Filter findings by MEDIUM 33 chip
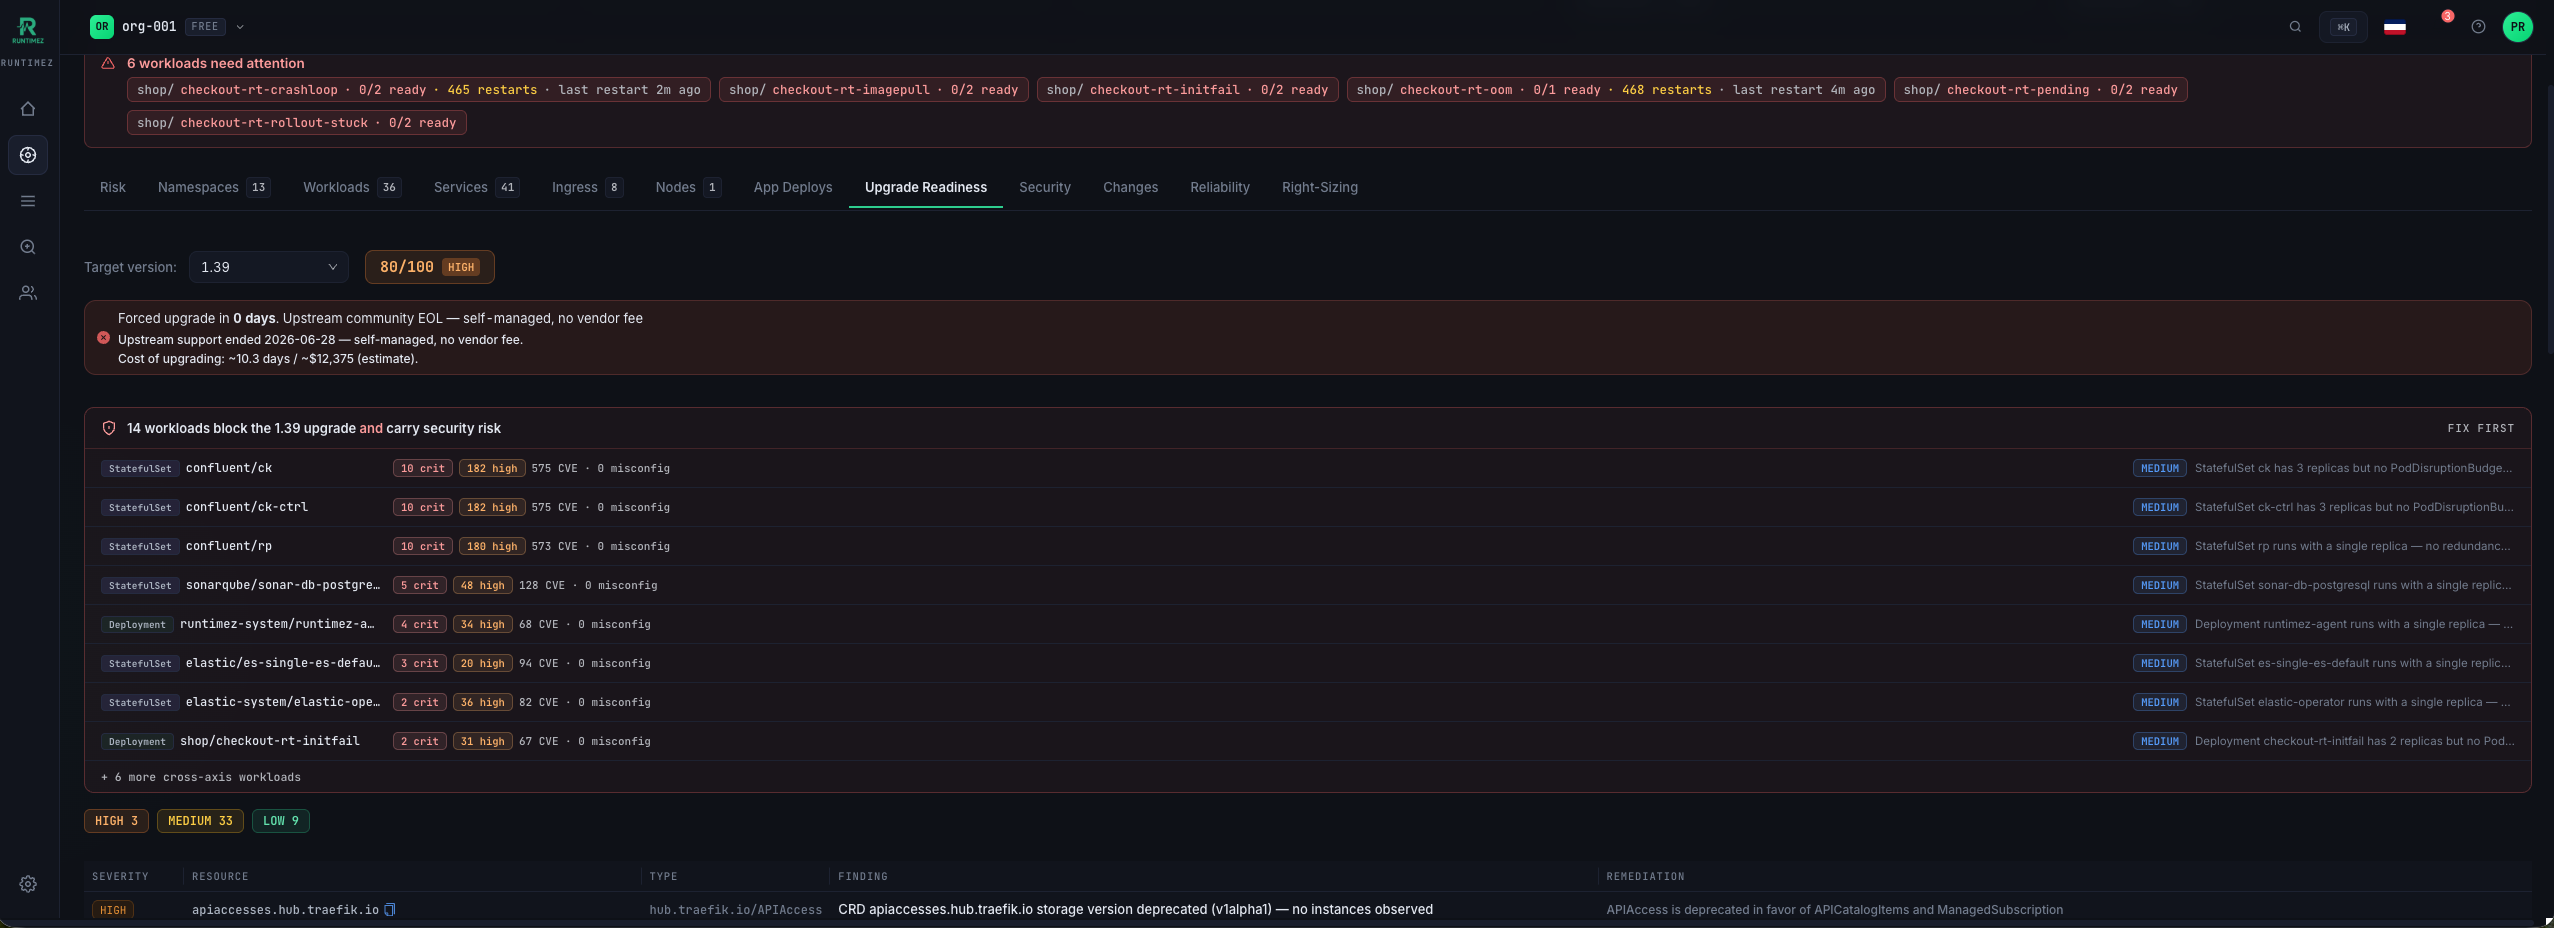2554x928 pixels. coord(200,821)
